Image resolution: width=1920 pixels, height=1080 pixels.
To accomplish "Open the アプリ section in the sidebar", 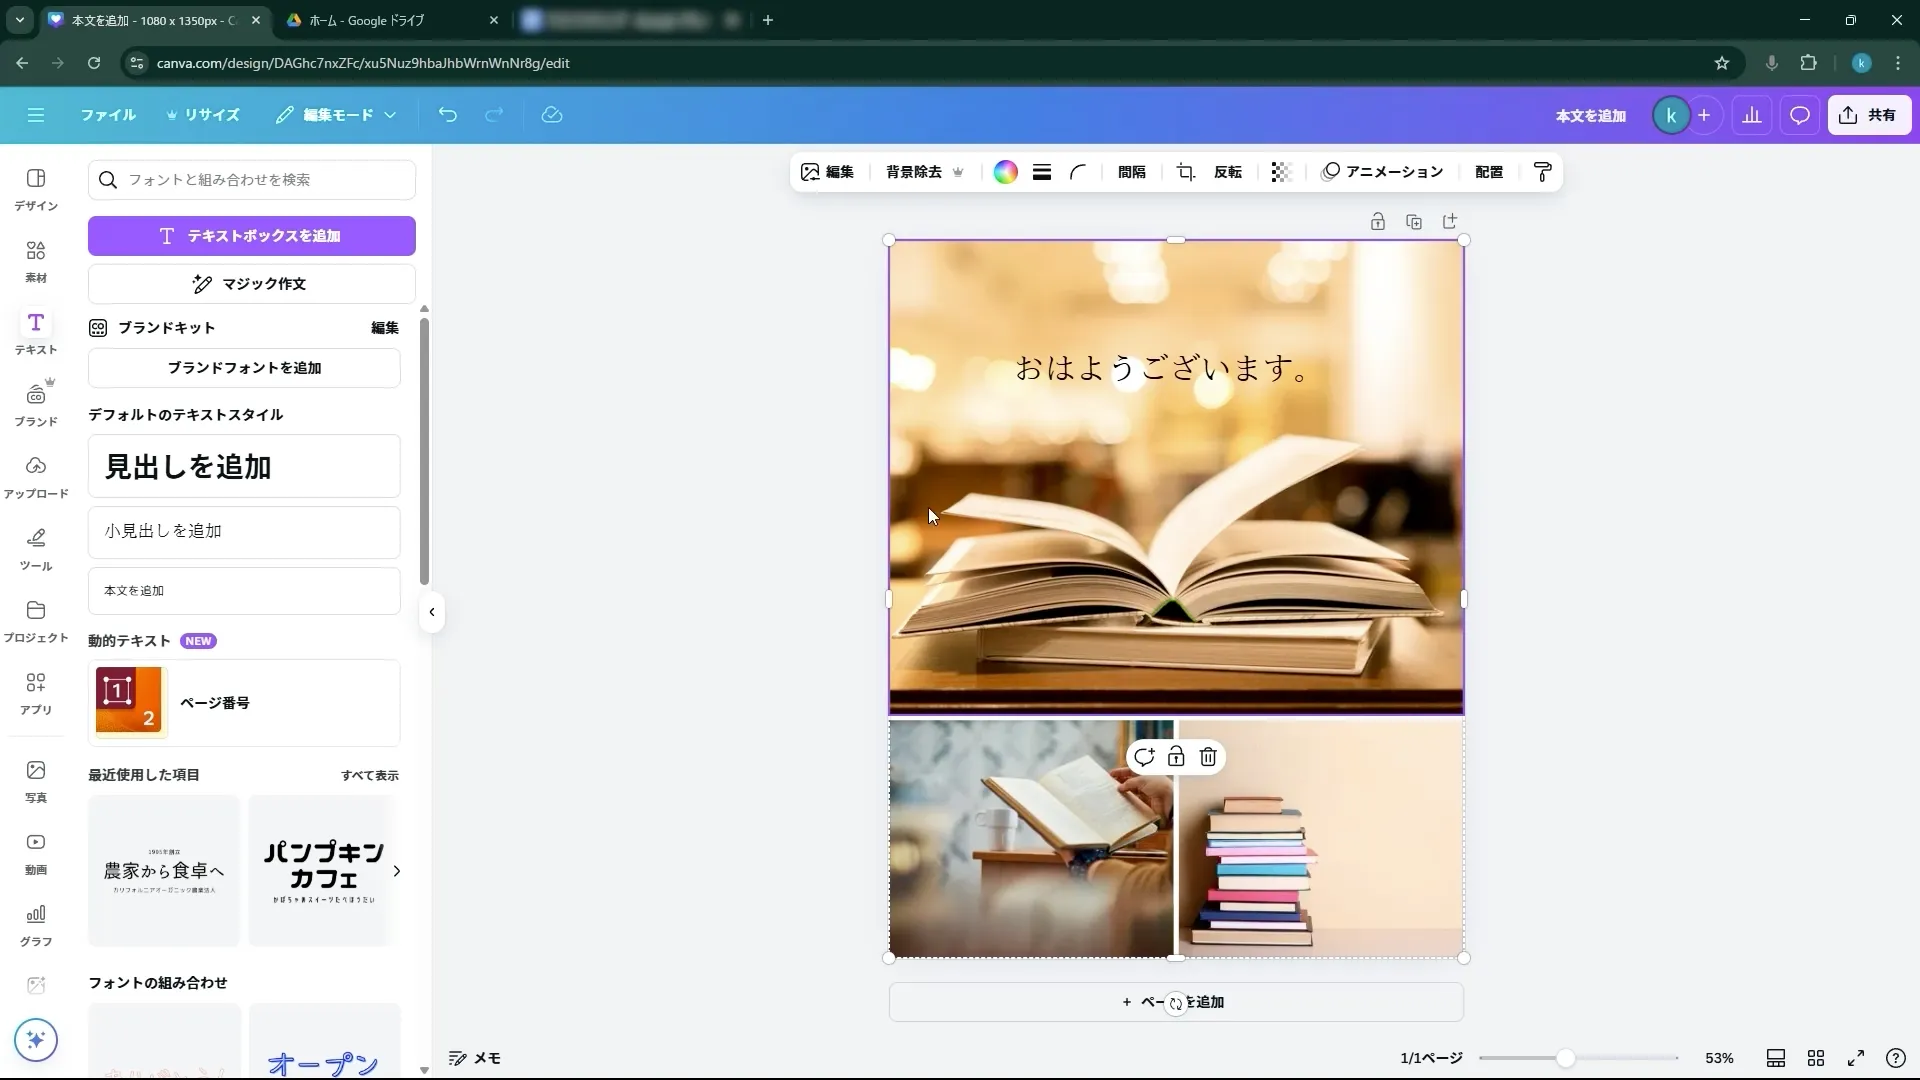I will click(x=35, y=692).
